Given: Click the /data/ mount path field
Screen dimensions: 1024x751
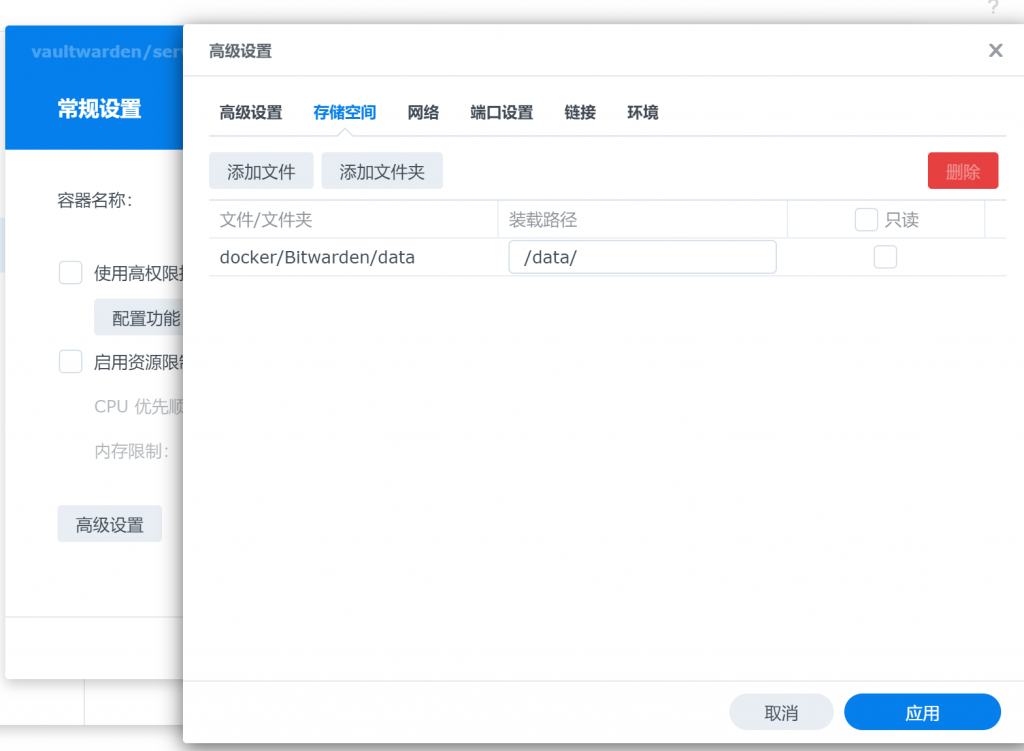Looking at the screenshot, I should click(x=642, y=257).
